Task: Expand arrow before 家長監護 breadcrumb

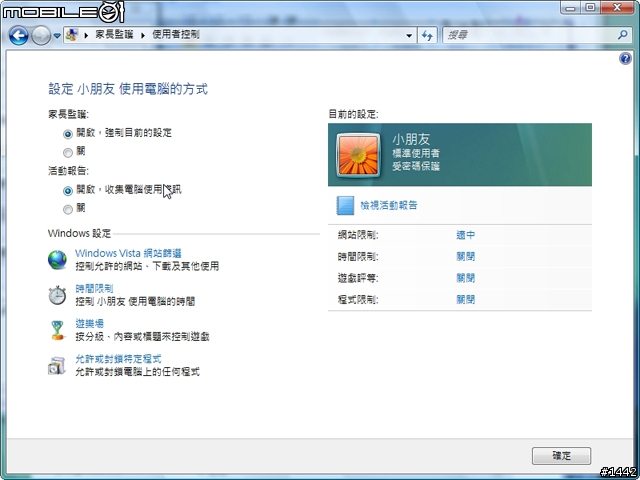Action: [86, 36]
